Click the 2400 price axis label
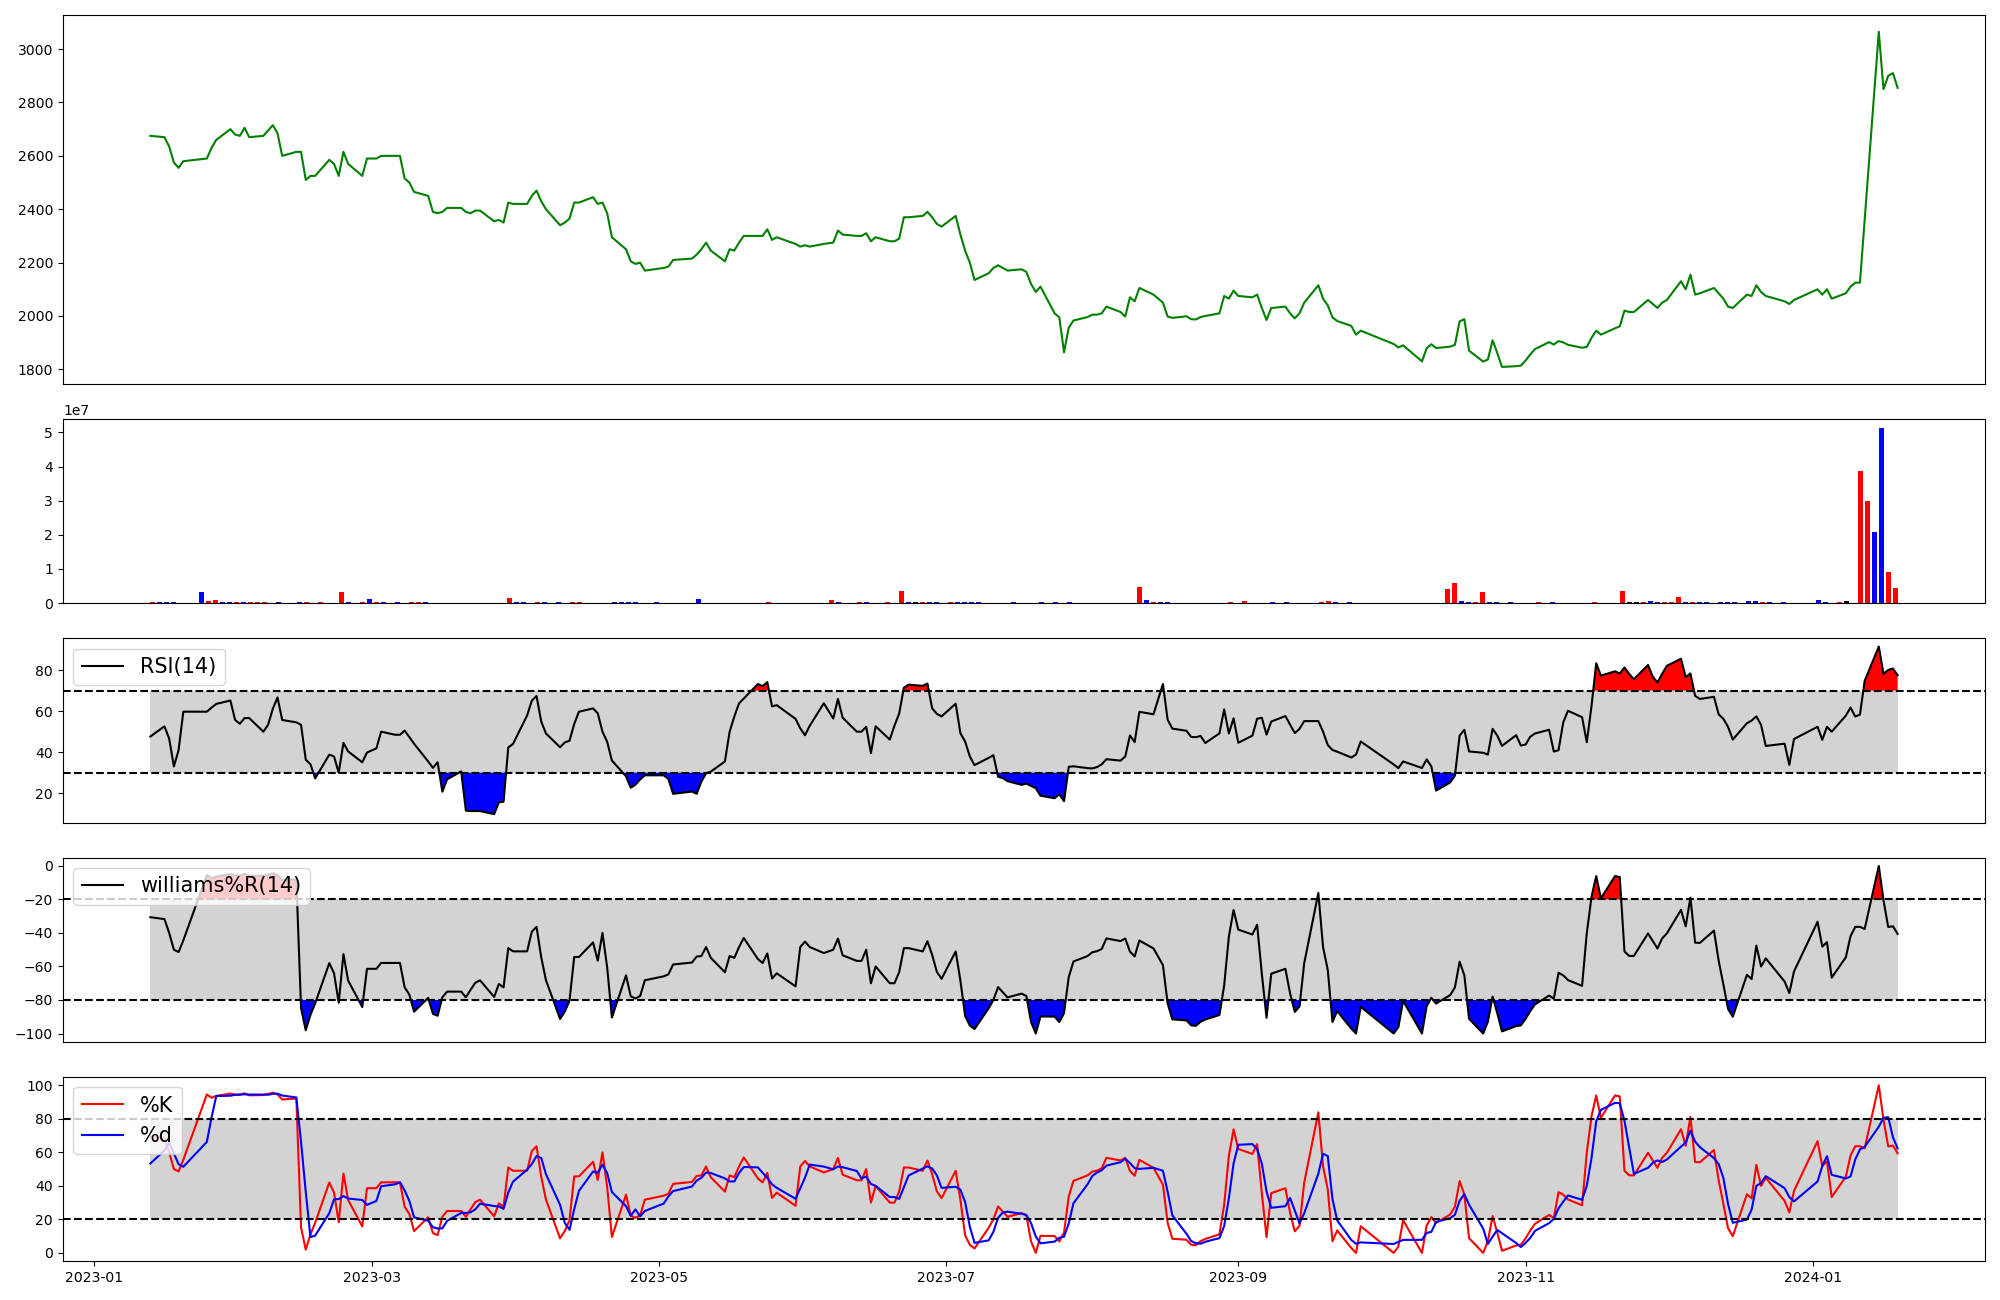The image size is (2000, 1300). pyautogui.click(x=37, y=210)
